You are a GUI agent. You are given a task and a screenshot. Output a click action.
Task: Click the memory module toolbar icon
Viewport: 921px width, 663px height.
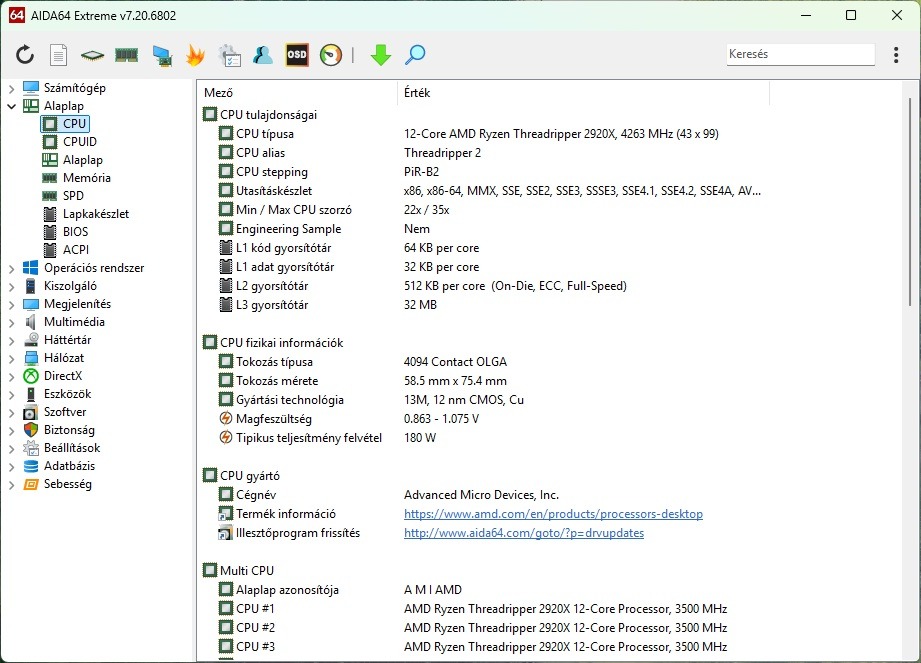tap(127, 55)
